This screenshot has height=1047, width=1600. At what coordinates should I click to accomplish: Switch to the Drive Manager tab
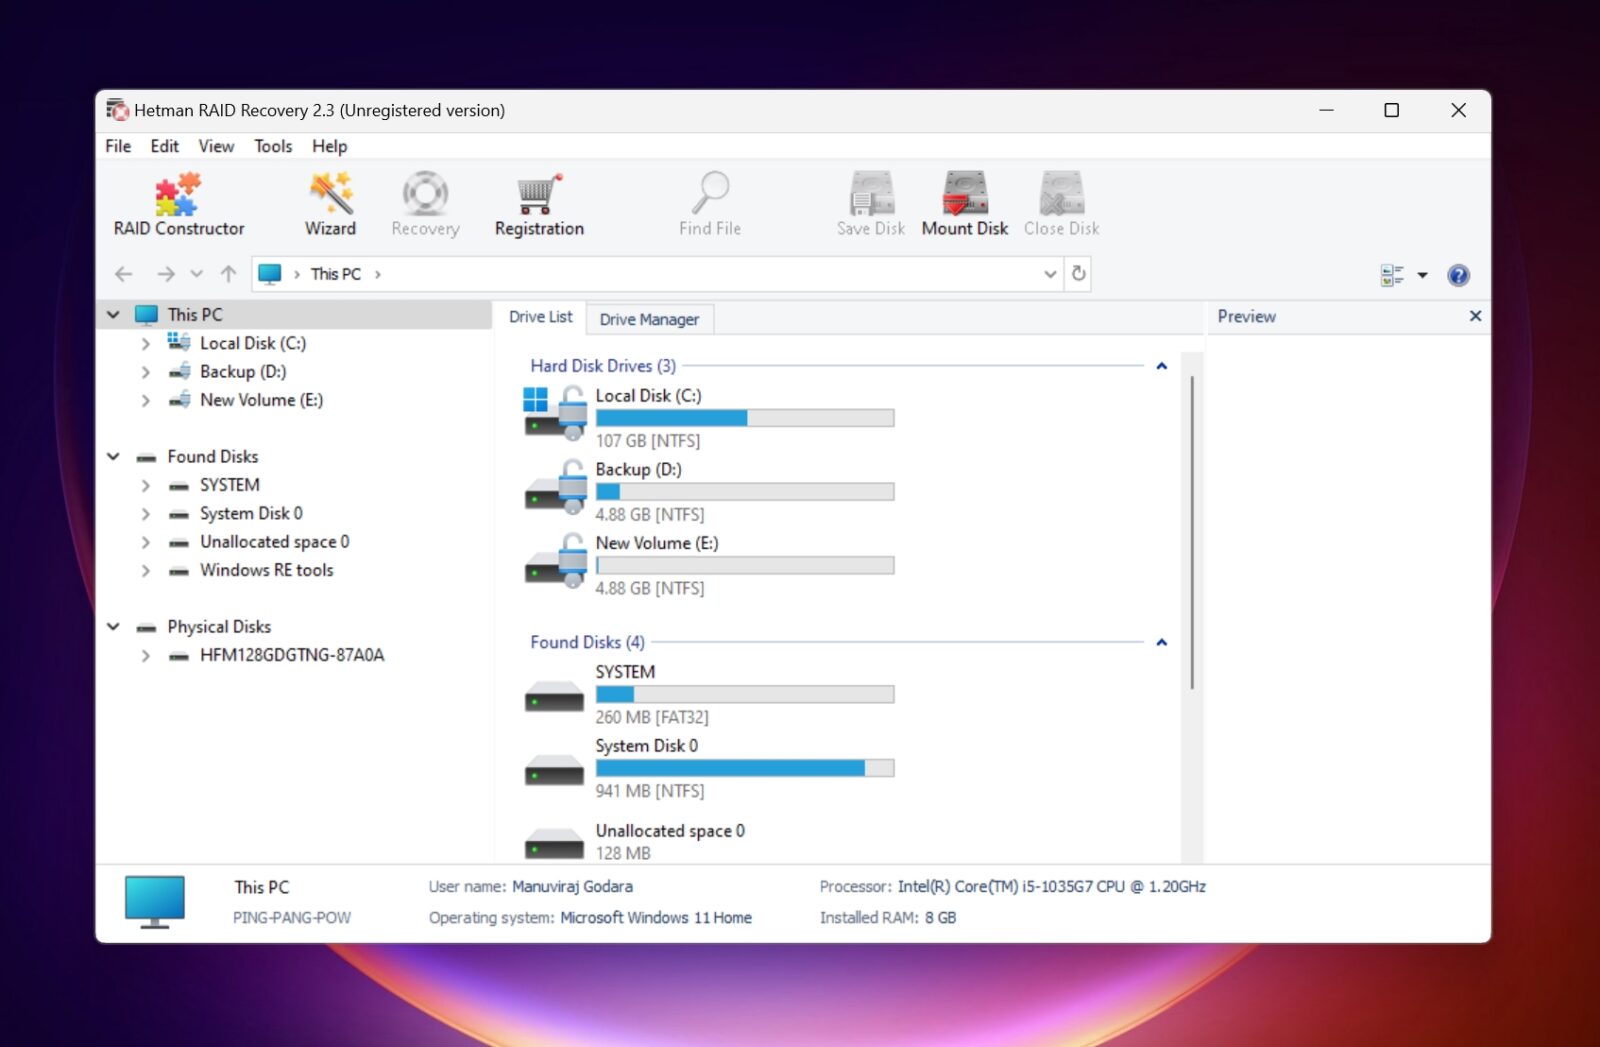point(650,318)
